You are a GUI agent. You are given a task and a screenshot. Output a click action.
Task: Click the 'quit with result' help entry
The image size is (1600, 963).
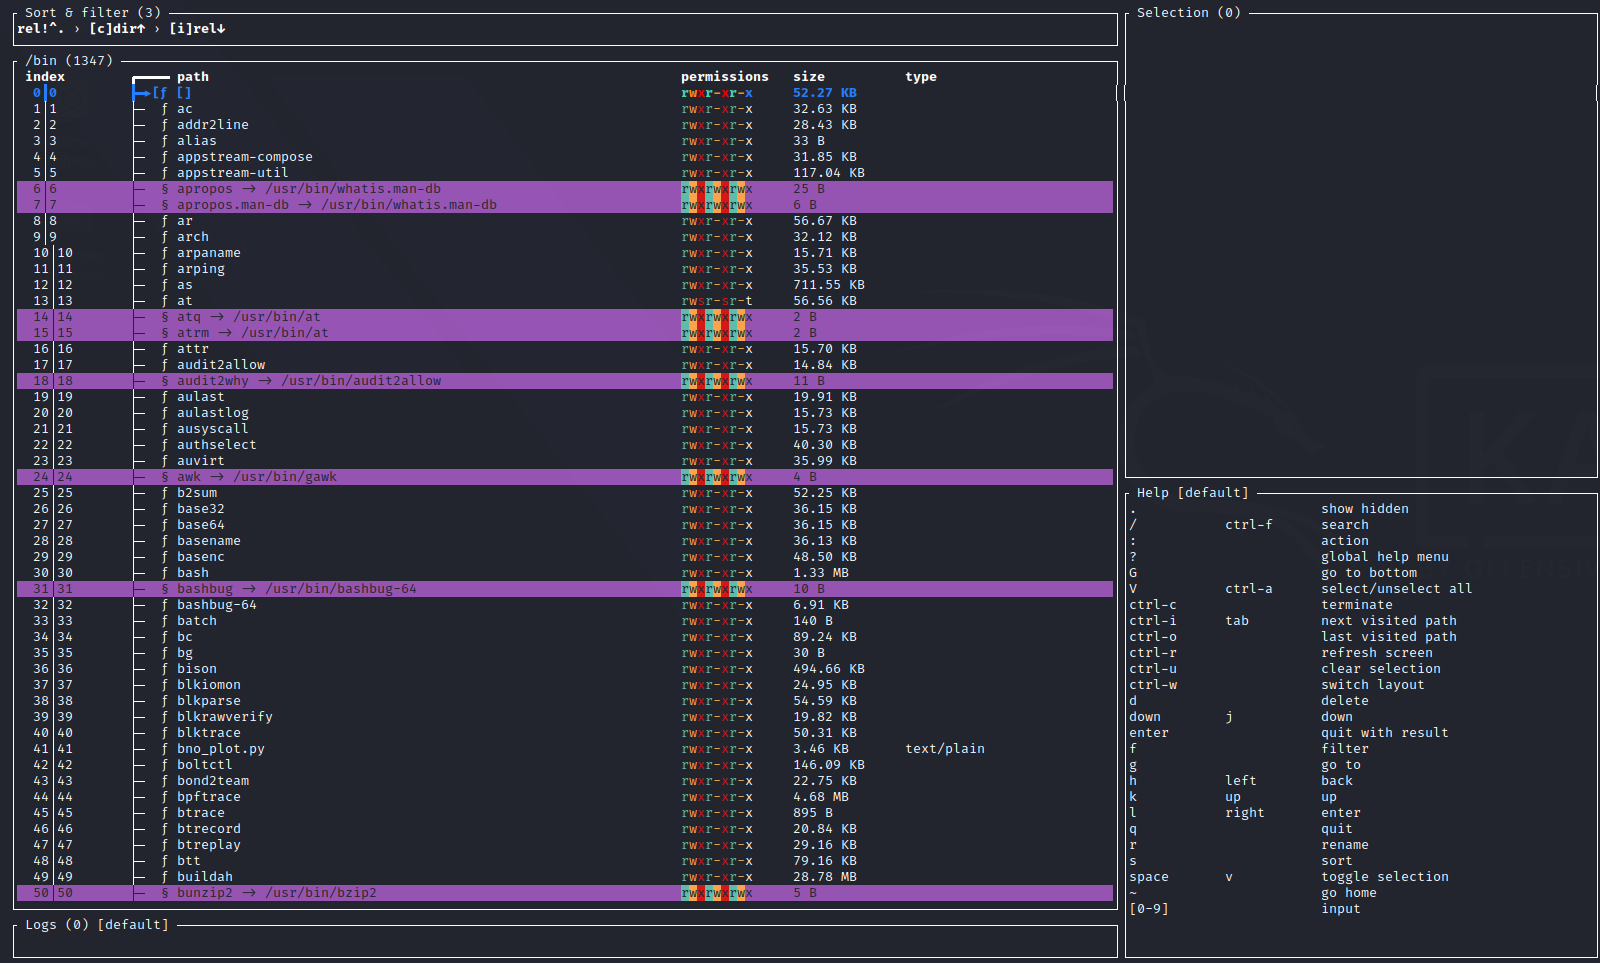point(1385,733)
